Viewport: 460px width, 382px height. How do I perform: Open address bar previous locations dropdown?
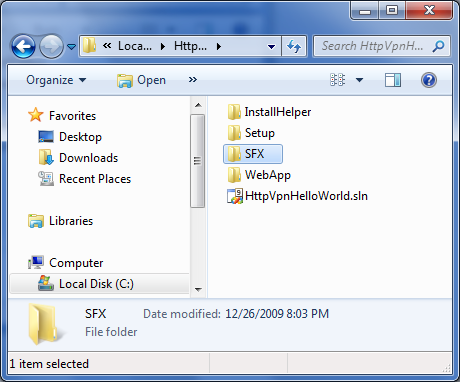click(272, 47)
